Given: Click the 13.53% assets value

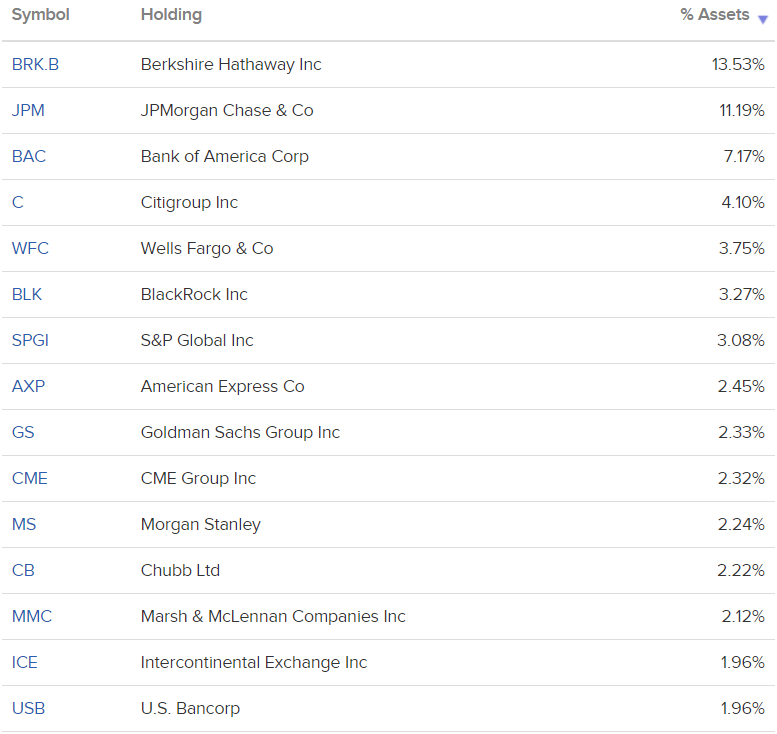Looking at the screenshot, I should (x=738, y=64).
